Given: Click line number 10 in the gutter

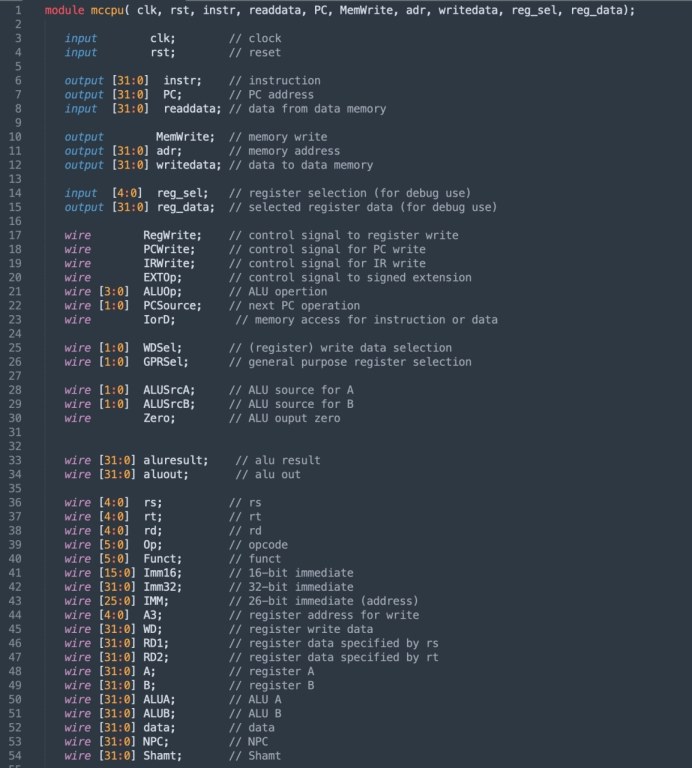Looking at the screenshot, I should click(15, 137).
